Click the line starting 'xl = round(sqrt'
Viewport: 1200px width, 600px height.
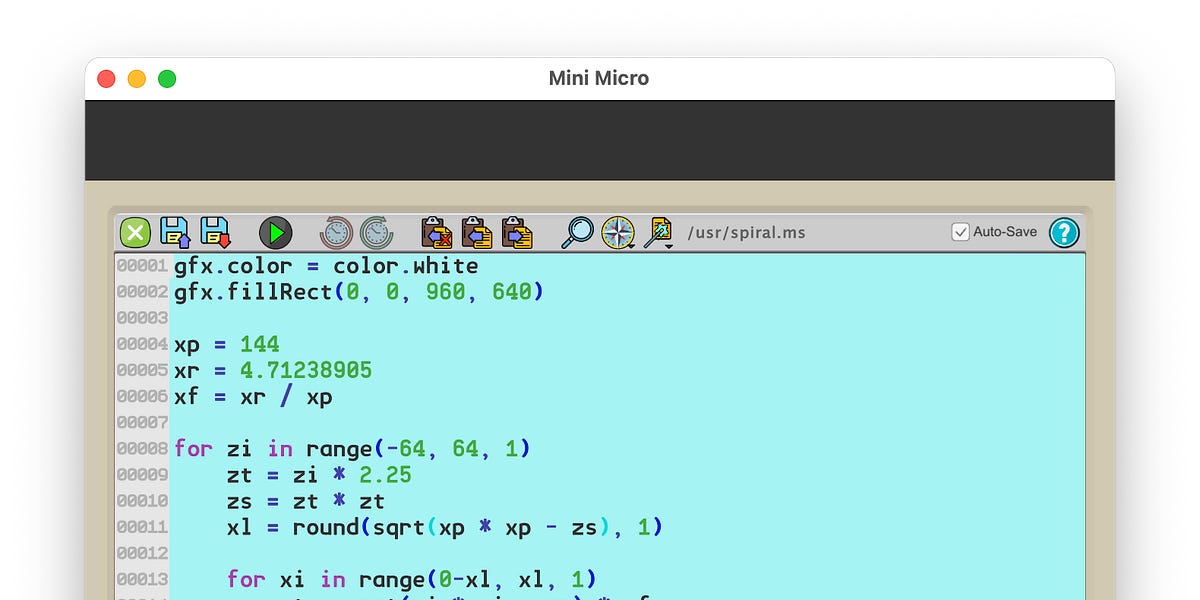(445, 527)
